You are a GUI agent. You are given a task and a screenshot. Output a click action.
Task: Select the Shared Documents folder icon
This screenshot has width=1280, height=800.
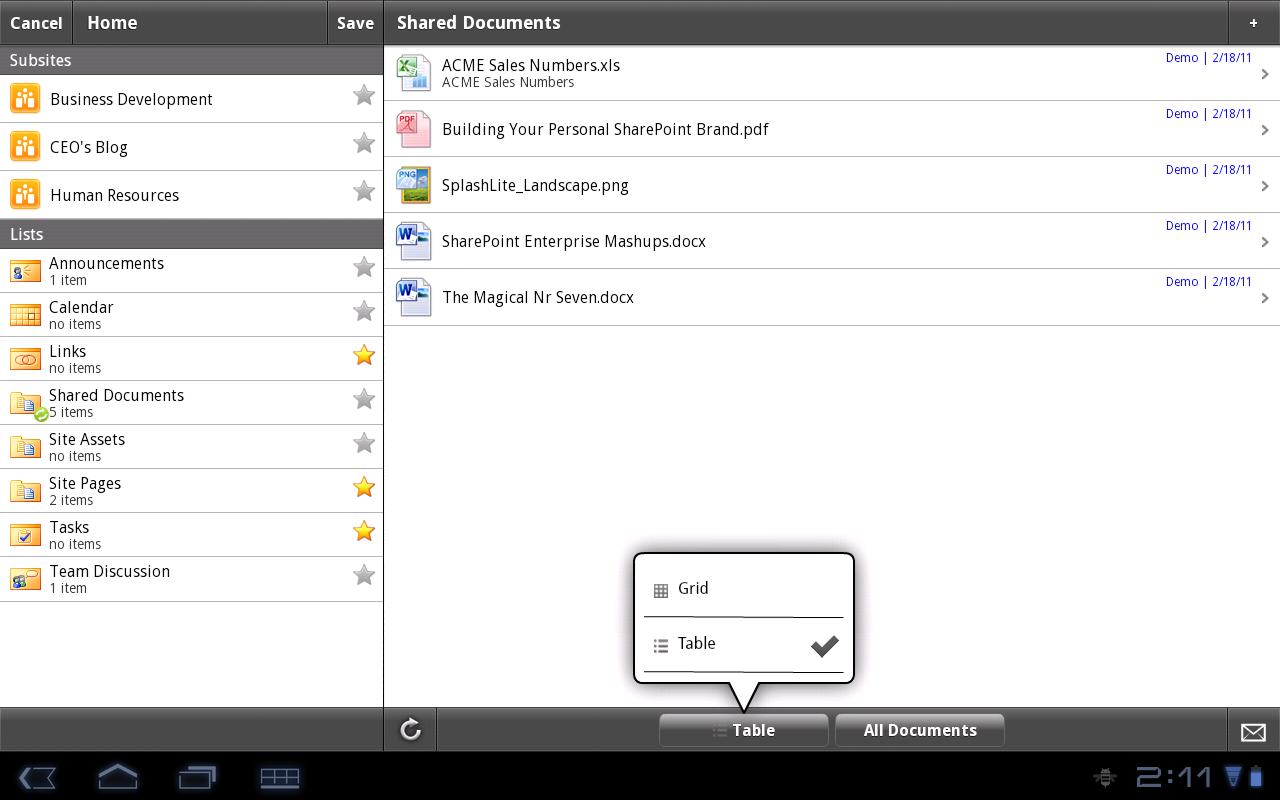click(27, 404)
